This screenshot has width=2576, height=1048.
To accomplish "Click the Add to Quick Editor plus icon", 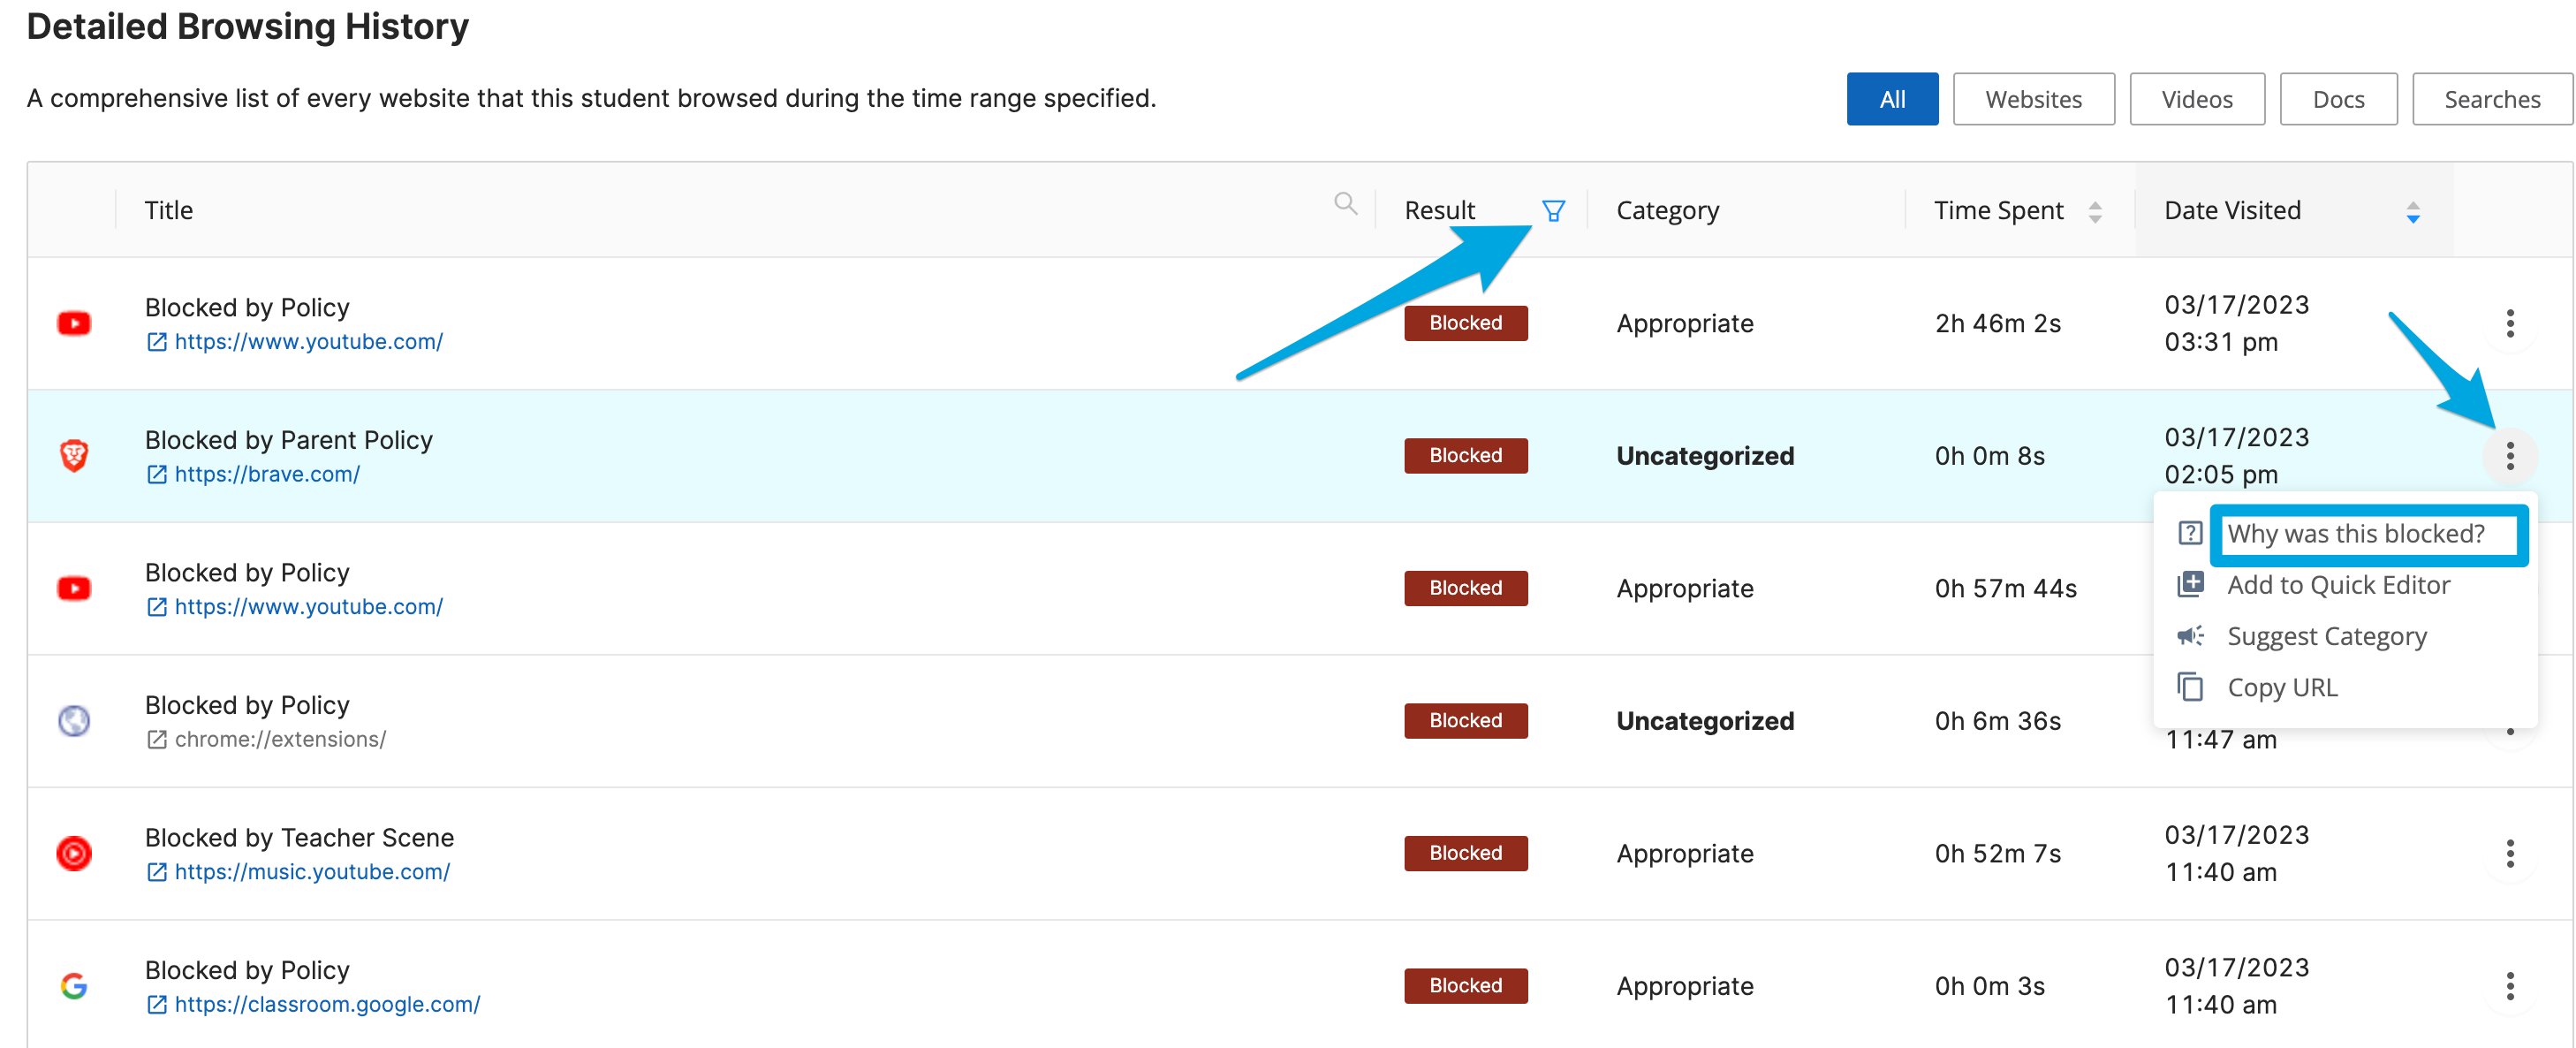I will [2190, 584].
